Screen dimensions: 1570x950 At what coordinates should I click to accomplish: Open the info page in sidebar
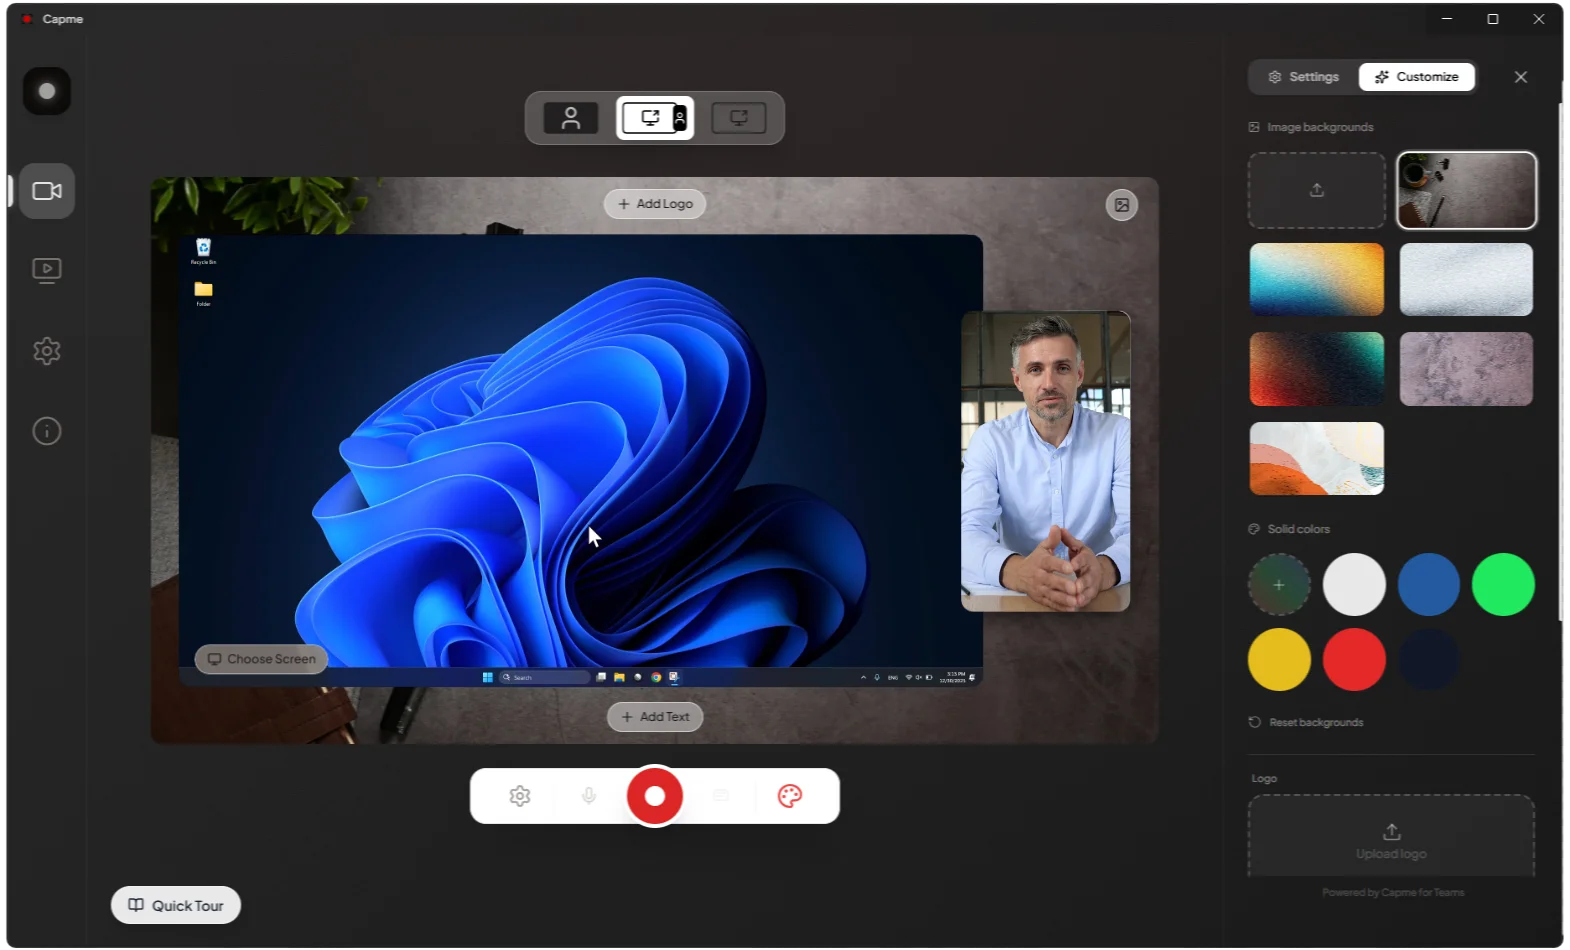47,431
